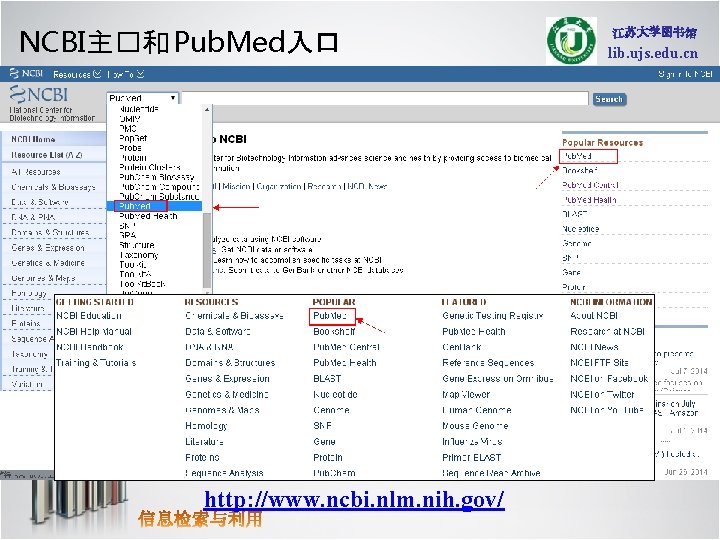720x540 pixels.
Task: Open NCBI Education under Getting Started
Action: point(89,316)
